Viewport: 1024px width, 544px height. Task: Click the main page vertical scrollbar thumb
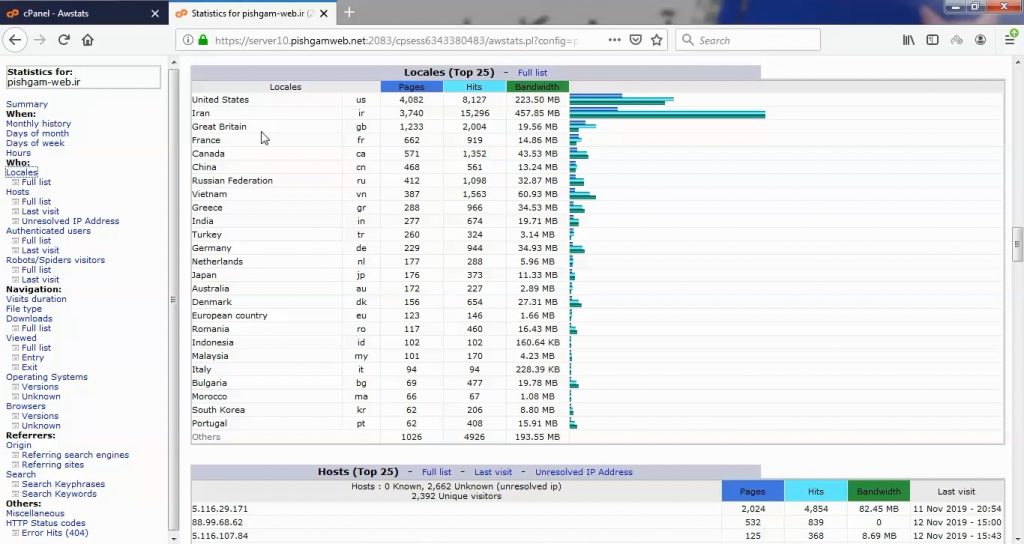[x=1017, y=244]
